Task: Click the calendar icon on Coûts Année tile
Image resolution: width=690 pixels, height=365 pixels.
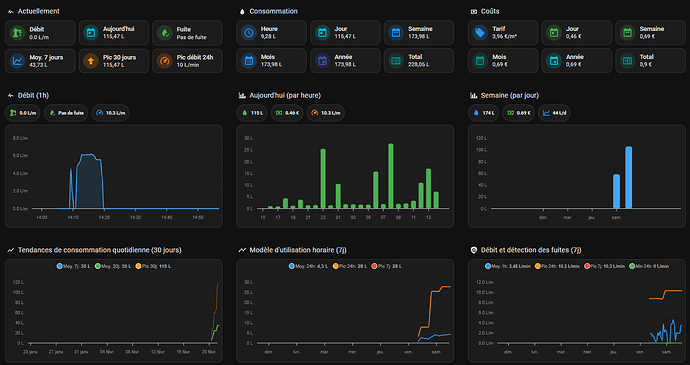Action: pos(554,61)
